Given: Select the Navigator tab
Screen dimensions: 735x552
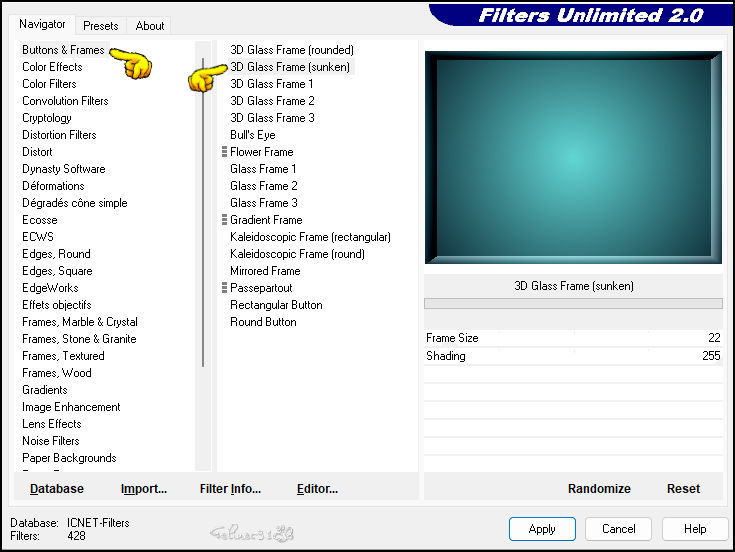Looking at the screenshot, I should [x=43, y=24].
